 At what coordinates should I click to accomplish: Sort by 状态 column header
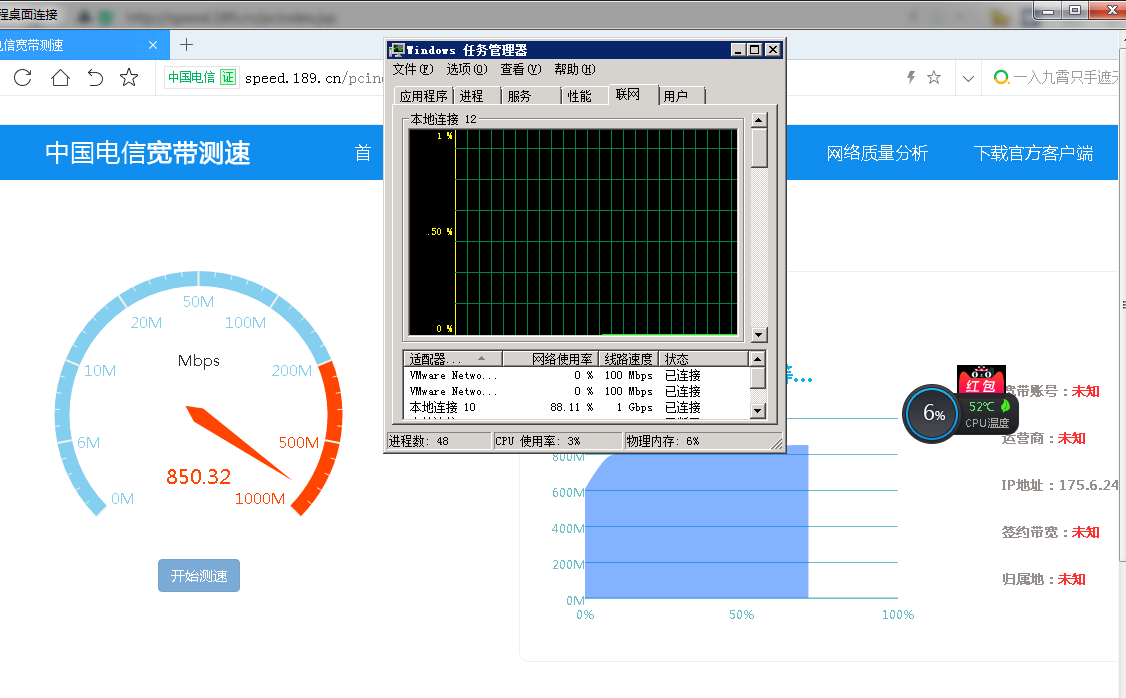[703, 358]
